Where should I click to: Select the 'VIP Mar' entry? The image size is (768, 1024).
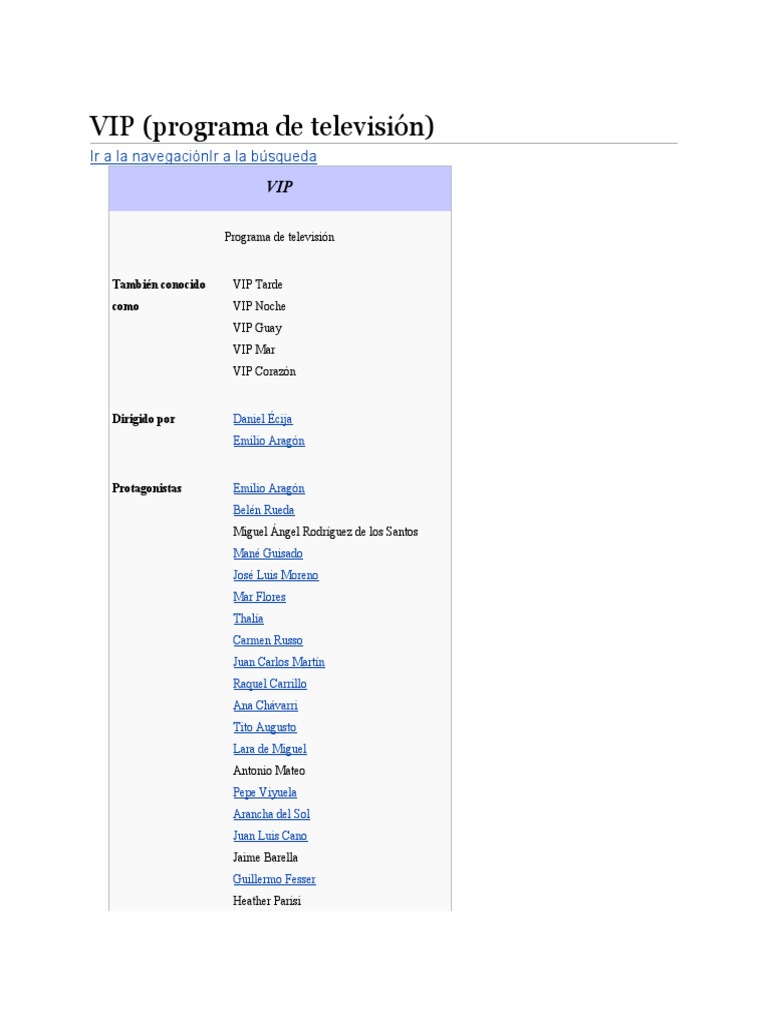254,349
